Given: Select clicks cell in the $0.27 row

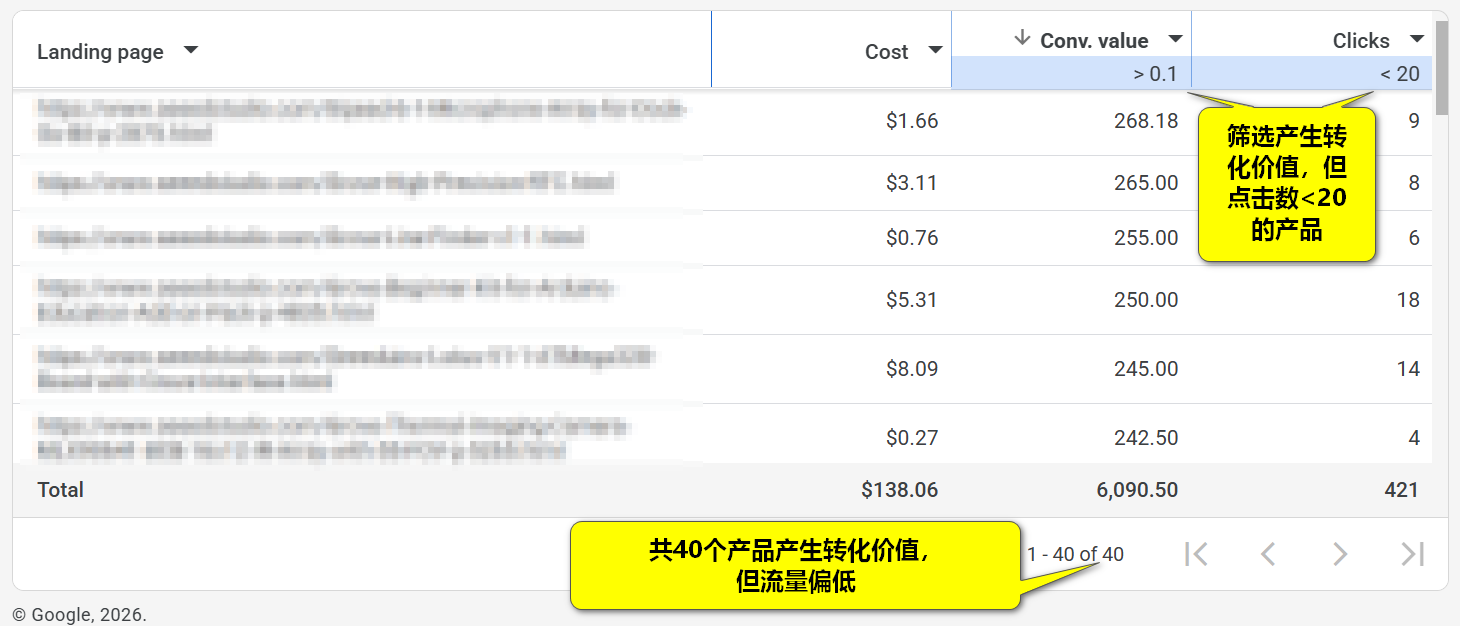Looking at the screenshot, I should pyautogui.click(x=1414, y=438).
